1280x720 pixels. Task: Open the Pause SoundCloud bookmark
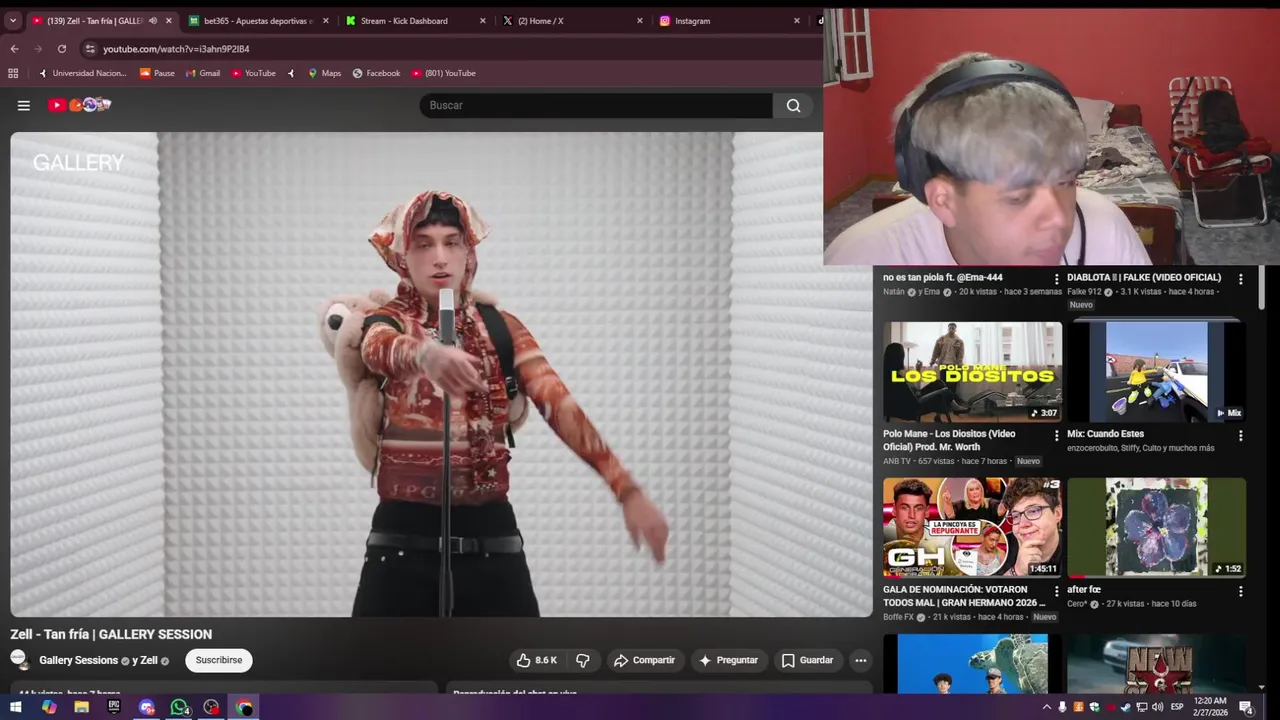(x=157, y=73)
